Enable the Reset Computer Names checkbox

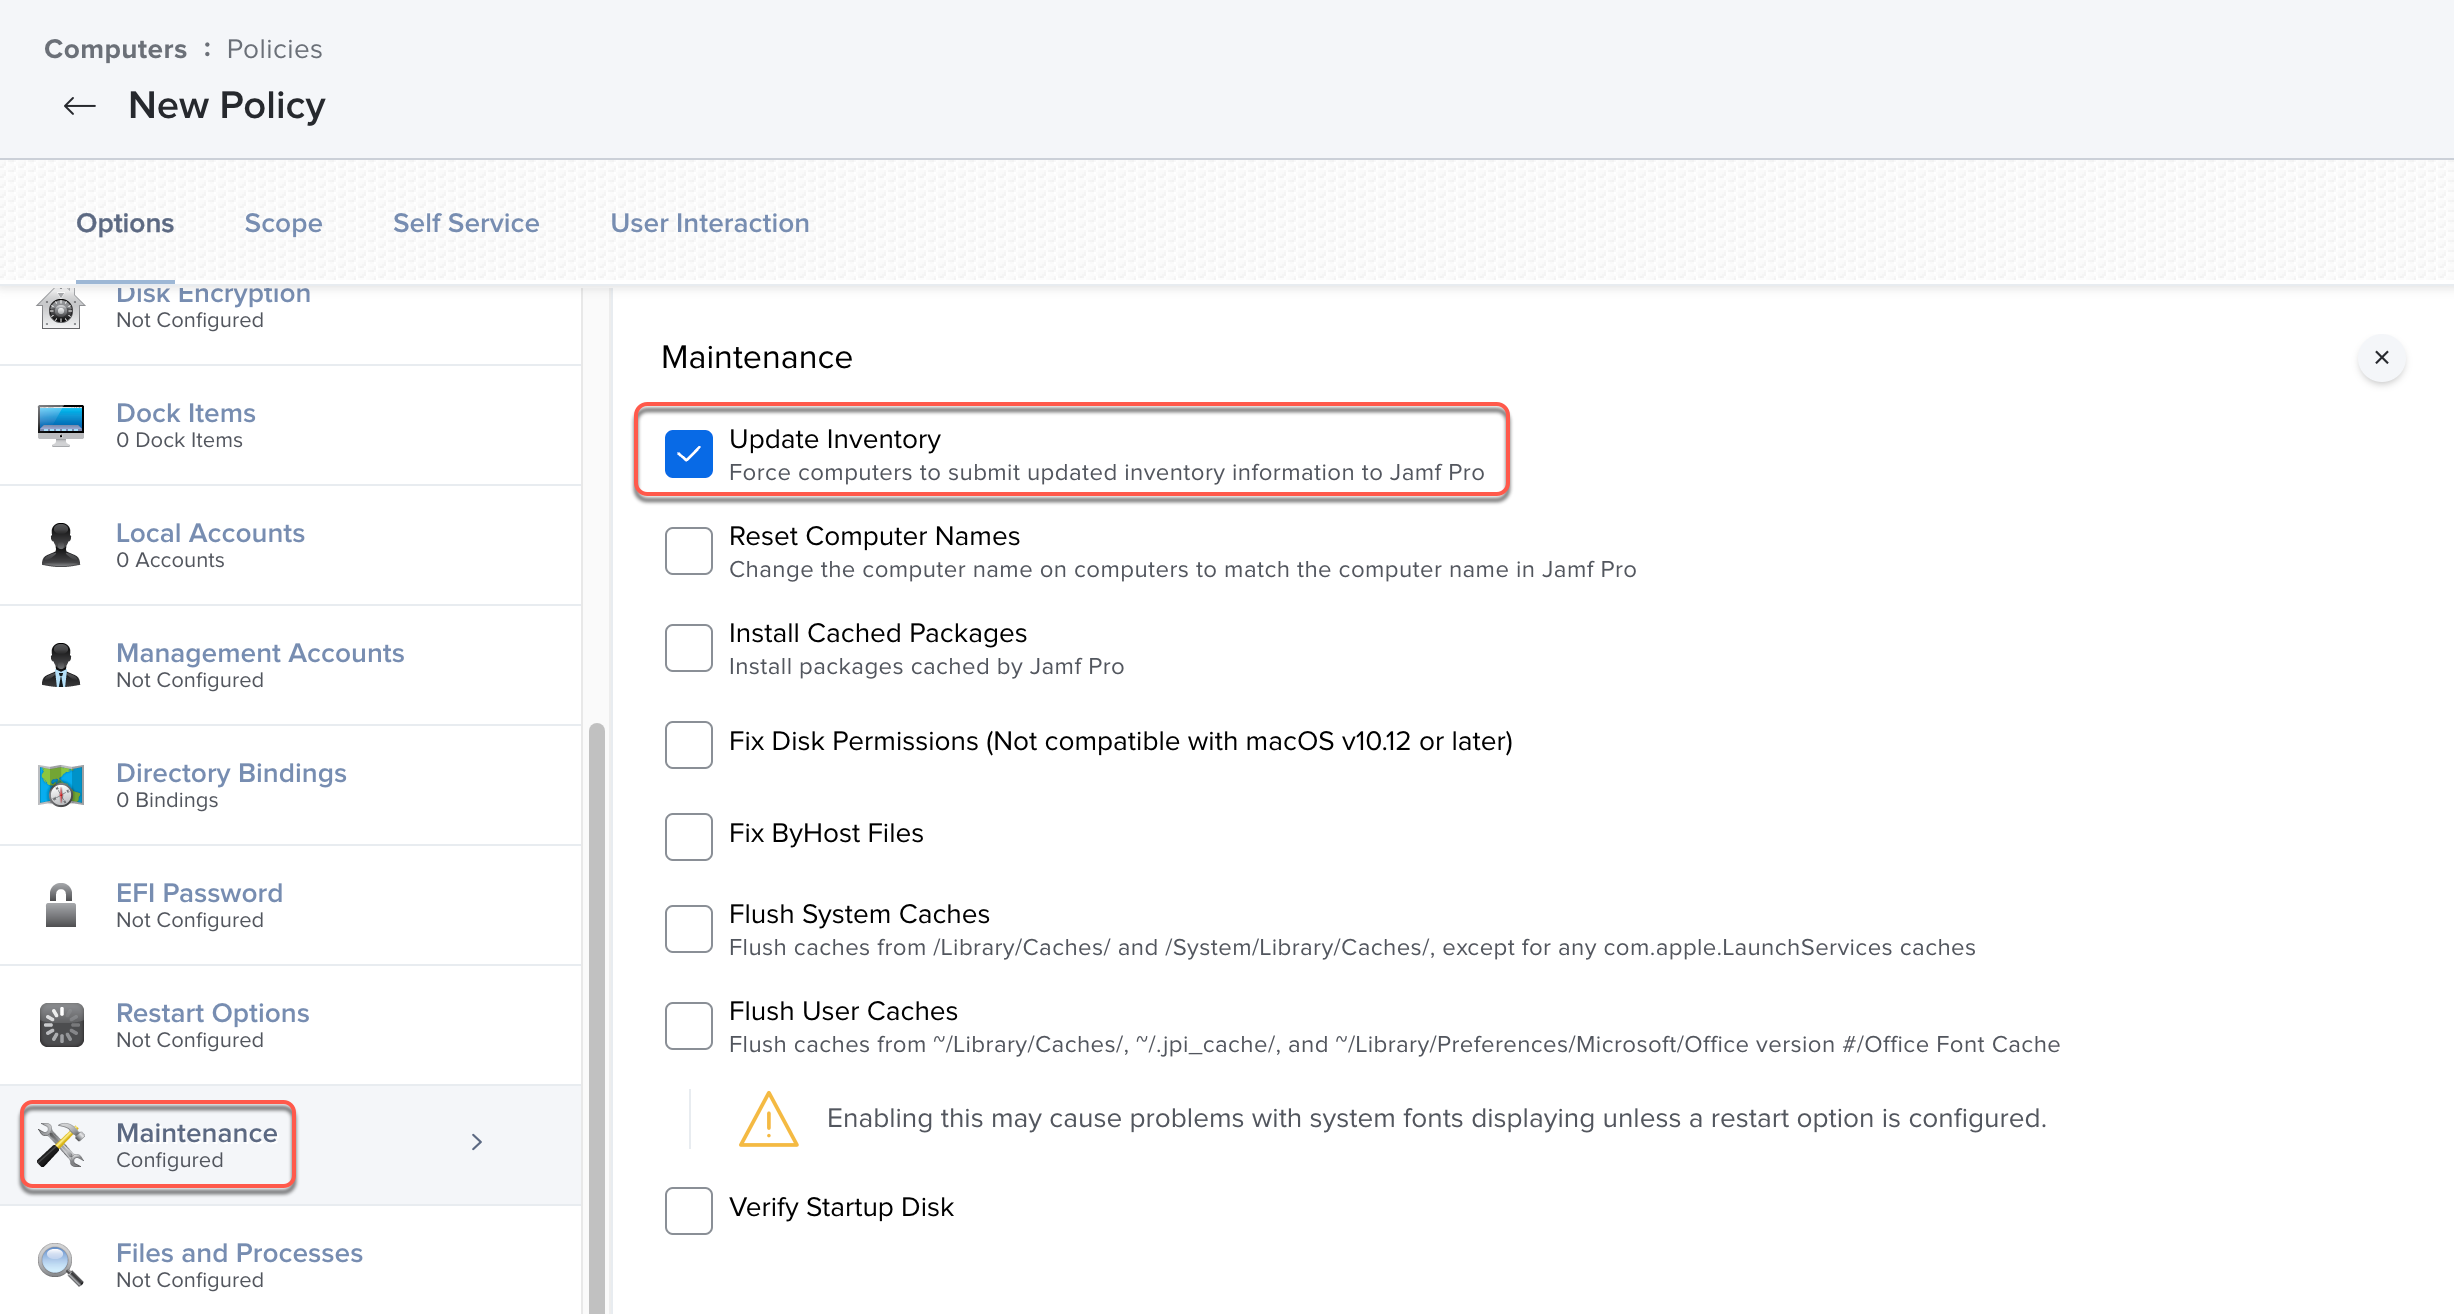tap(689, 551)
